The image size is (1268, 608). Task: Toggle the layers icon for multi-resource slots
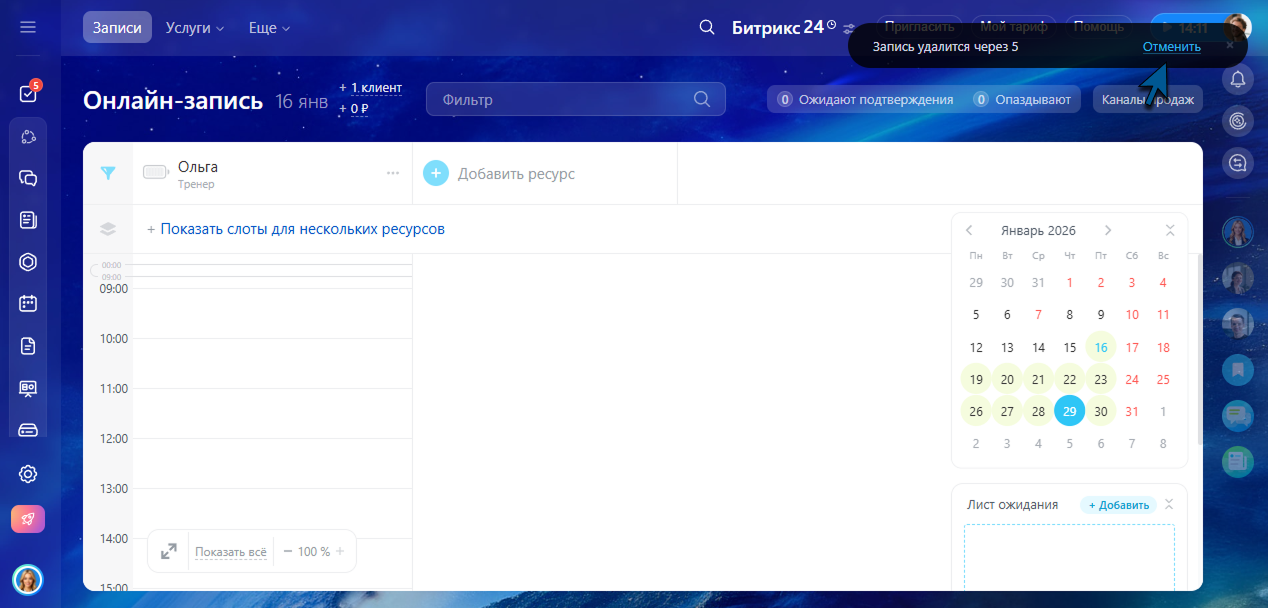click(108, 229)
